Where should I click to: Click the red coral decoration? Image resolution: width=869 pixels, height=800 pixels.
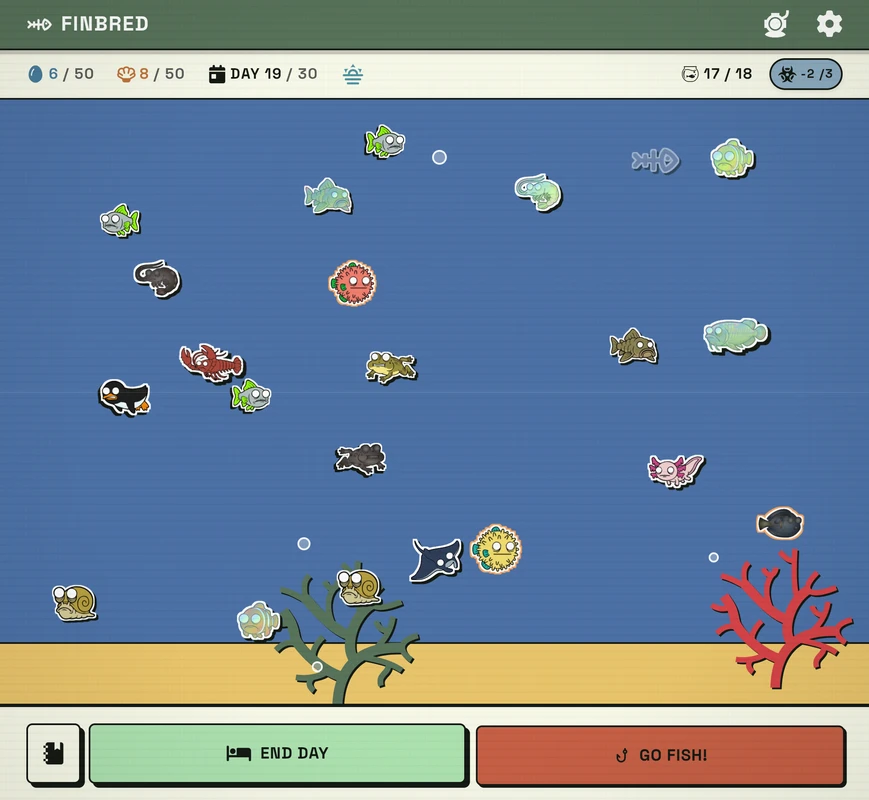779,615
